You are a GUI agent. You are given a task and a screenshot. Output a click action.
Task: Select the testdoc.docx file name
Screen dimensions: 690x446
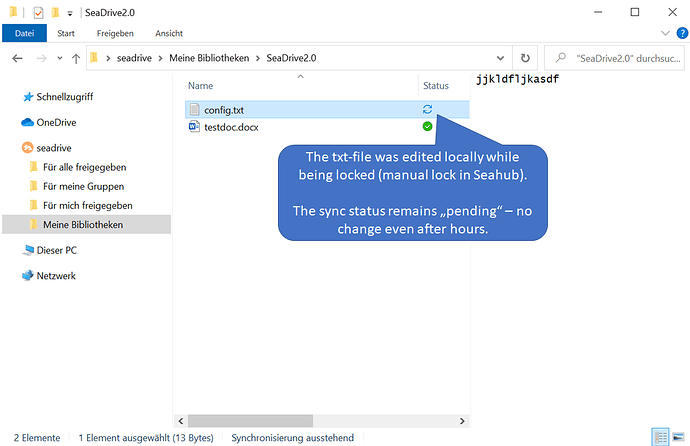pyautogui.click(x=231, y=127)
